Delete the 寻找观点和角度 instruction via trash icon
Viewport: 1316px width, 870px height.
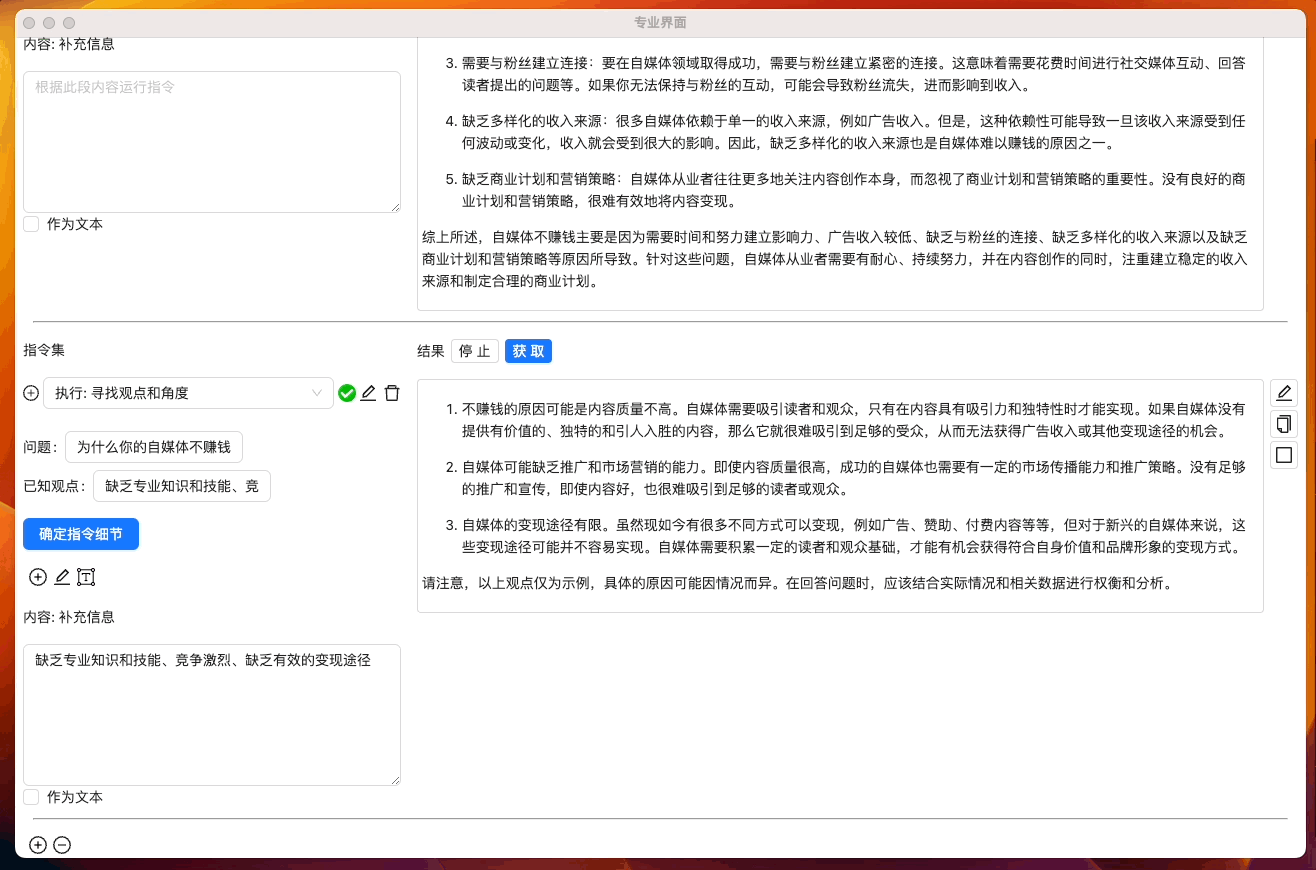[x=392, y=394]
